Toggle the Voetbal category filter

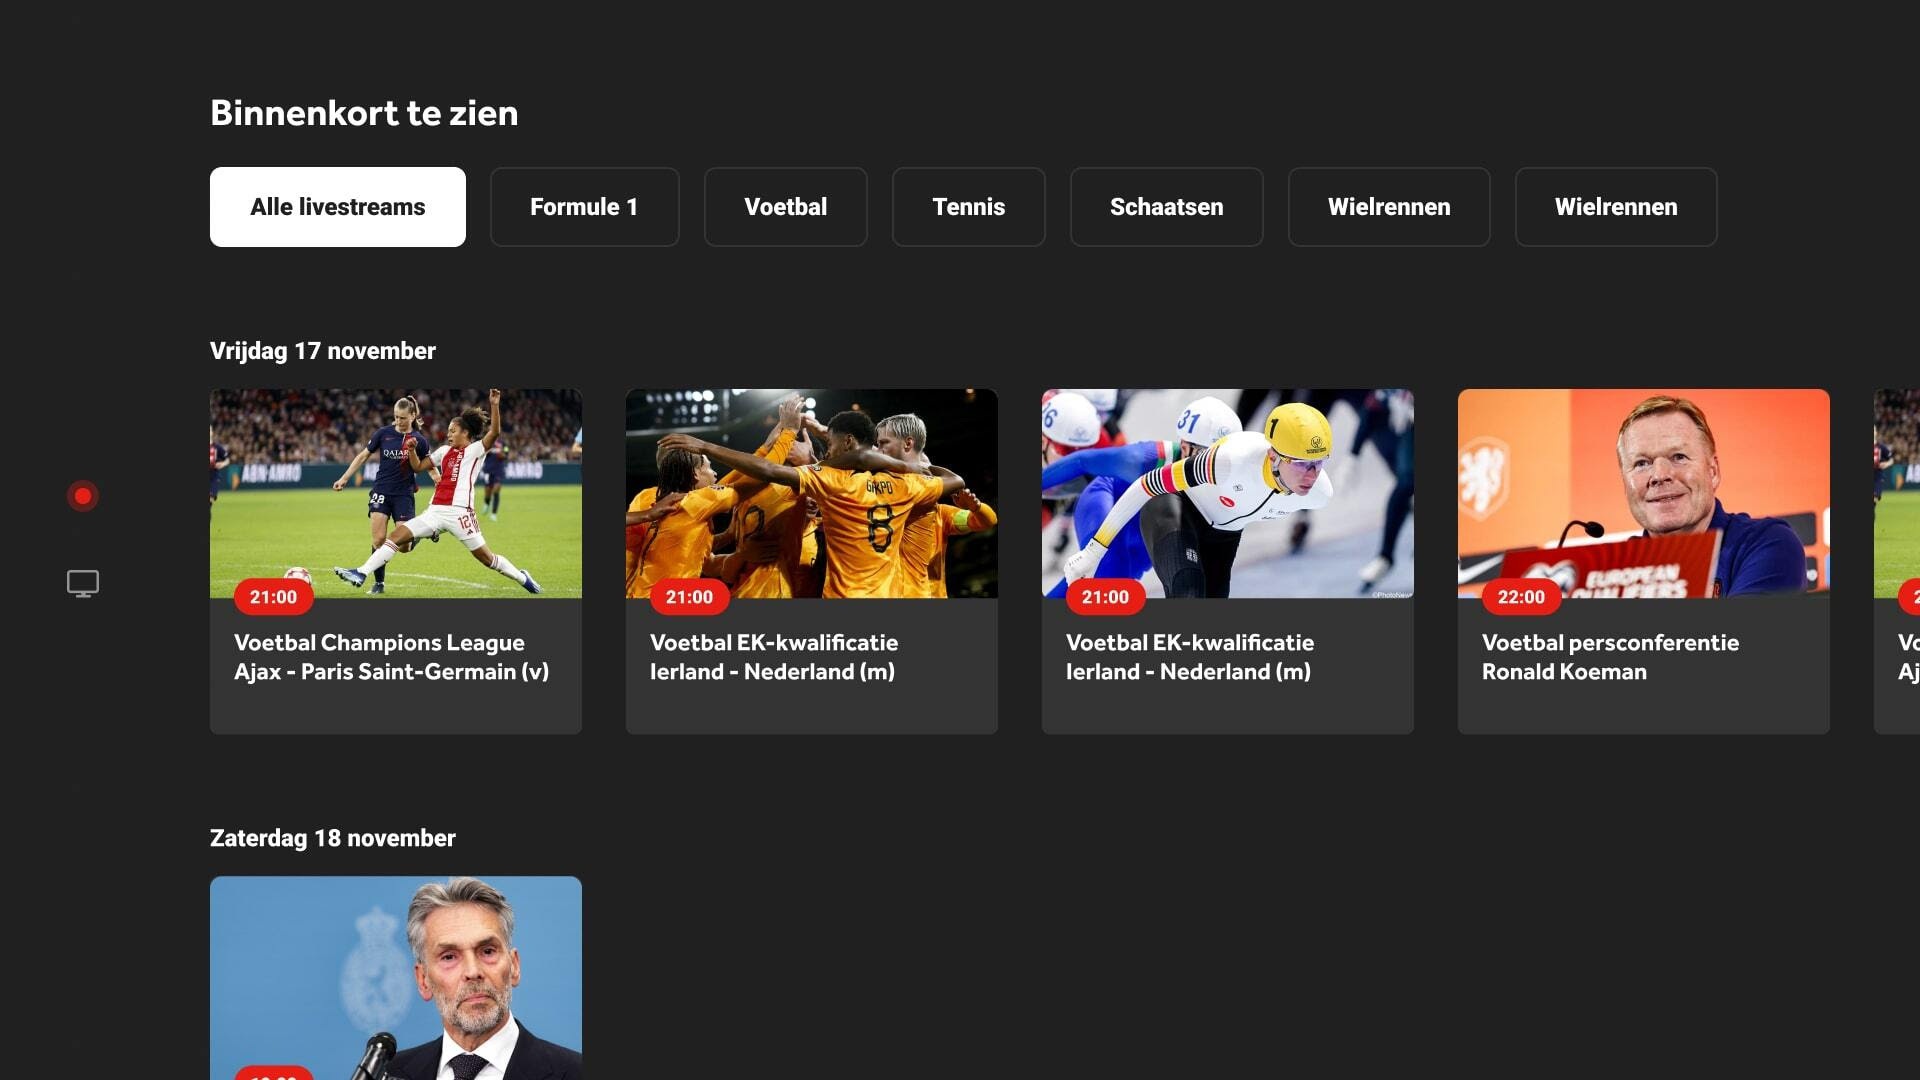(x=785, y=207)
